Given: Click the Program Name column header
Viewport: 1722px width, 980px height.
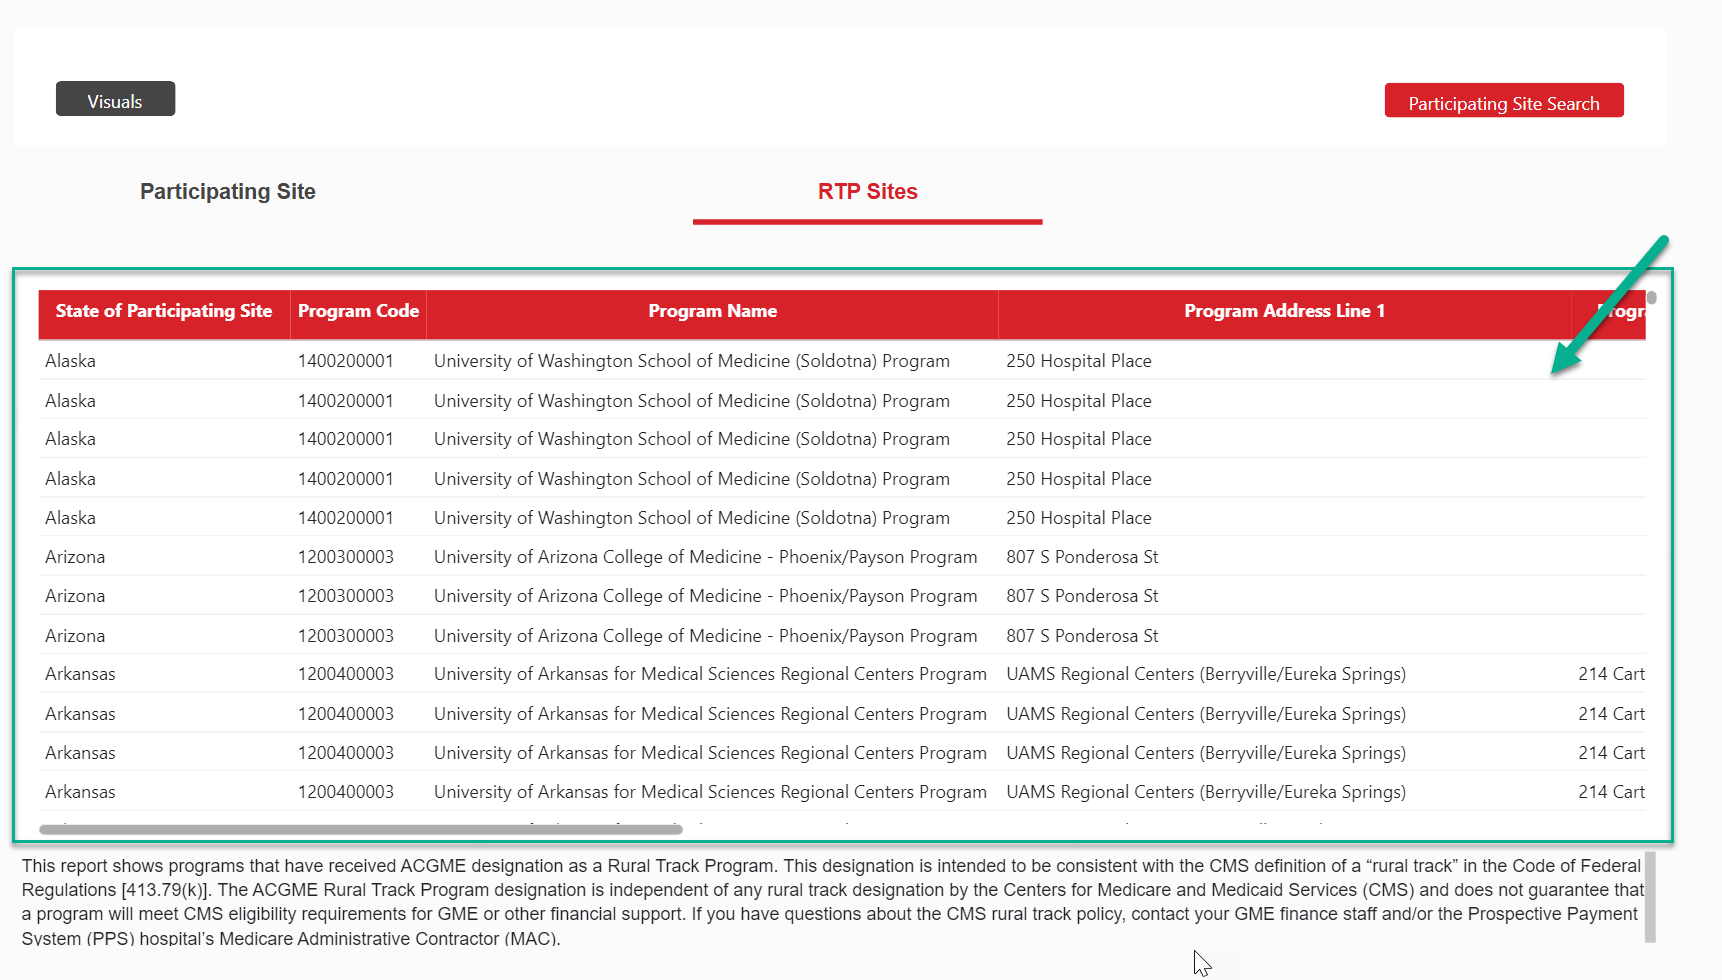Looking at the screenshot, I should point(712,311).
